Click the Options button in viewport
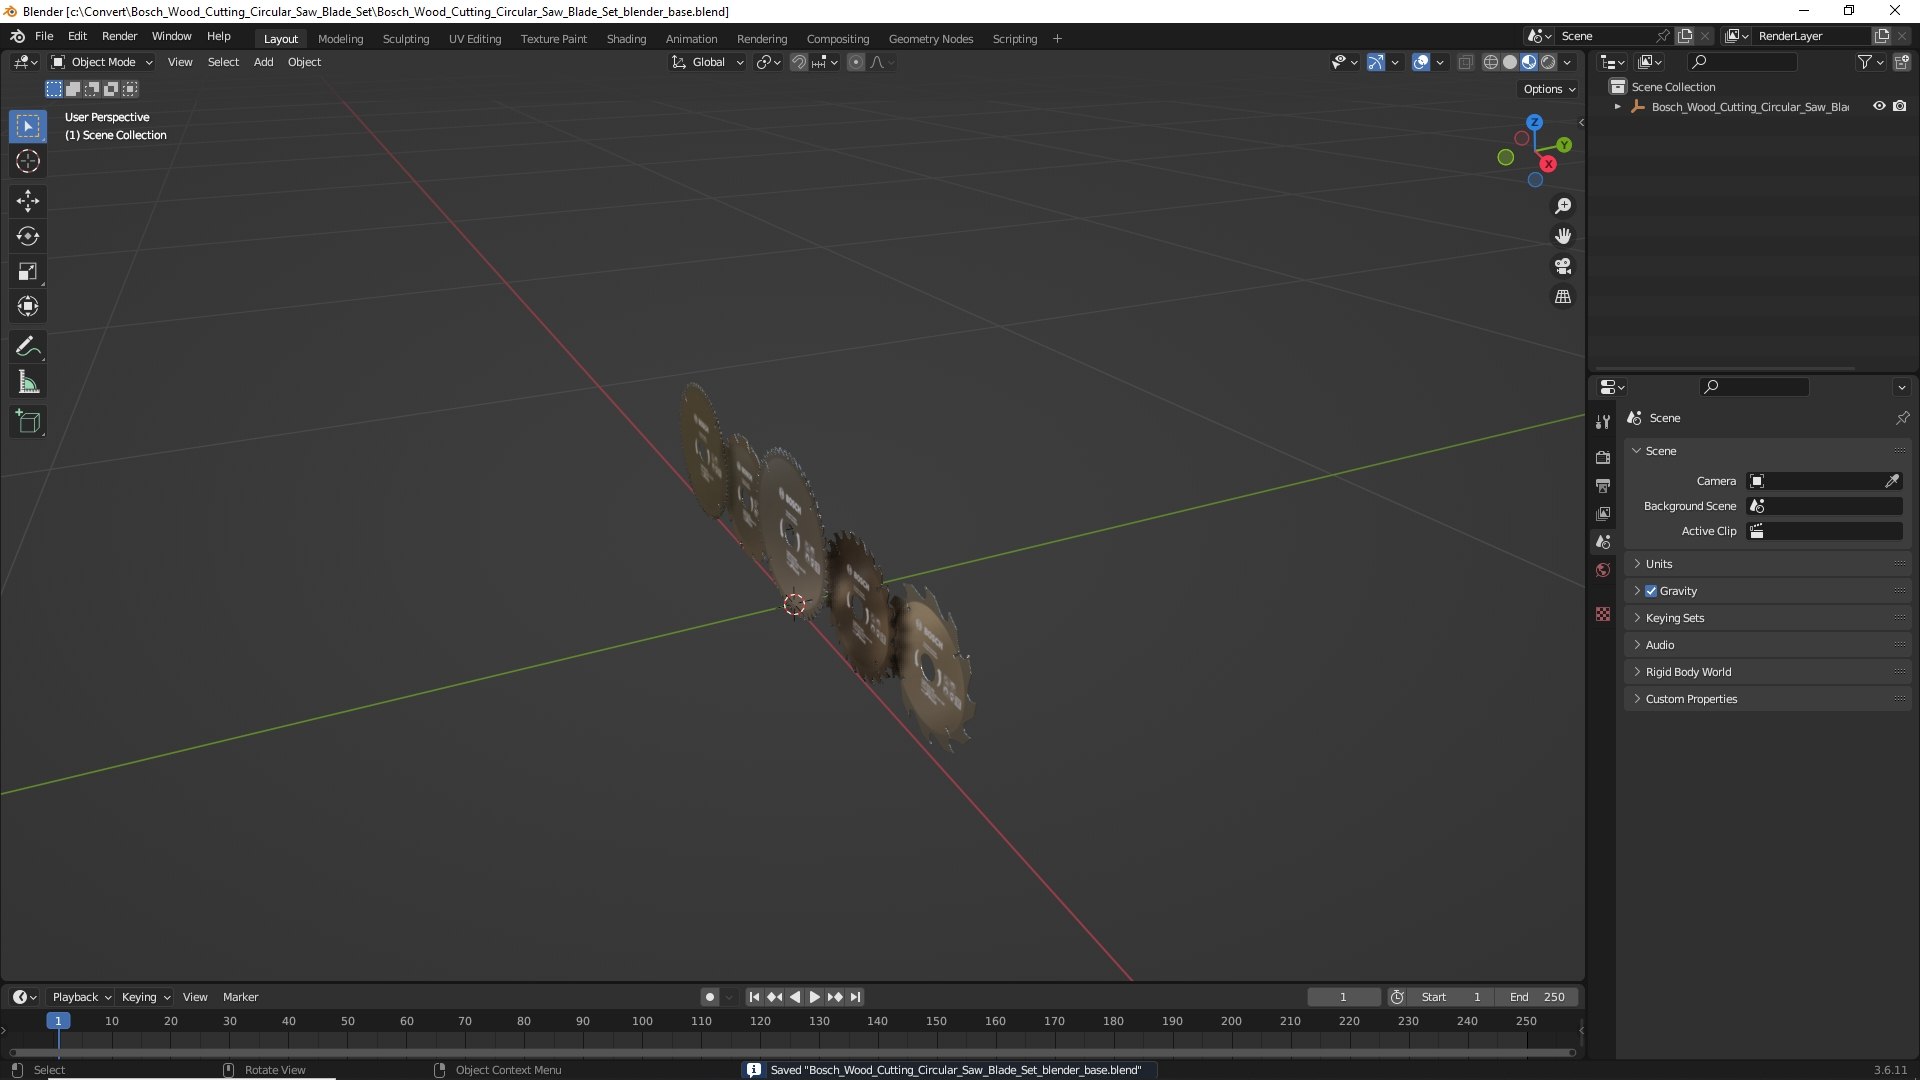The image size is (1920, 1080). [x=1549, y=89]
